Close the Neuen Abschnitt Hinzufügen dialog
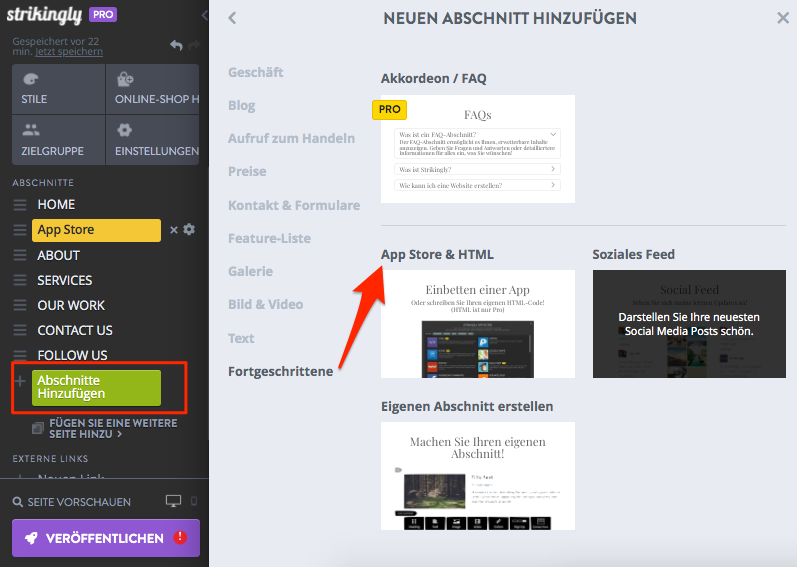This screenshot has height=567, width=797. tap(782, 18)
